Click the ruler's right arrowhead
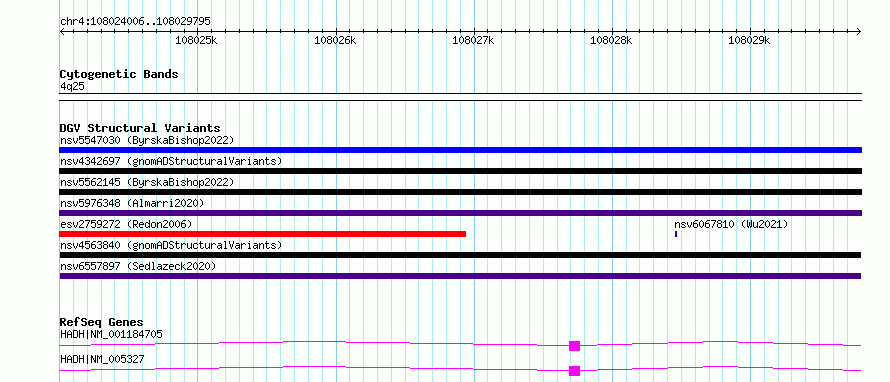The width and height of the screenshot is (890, 382). 859,32
